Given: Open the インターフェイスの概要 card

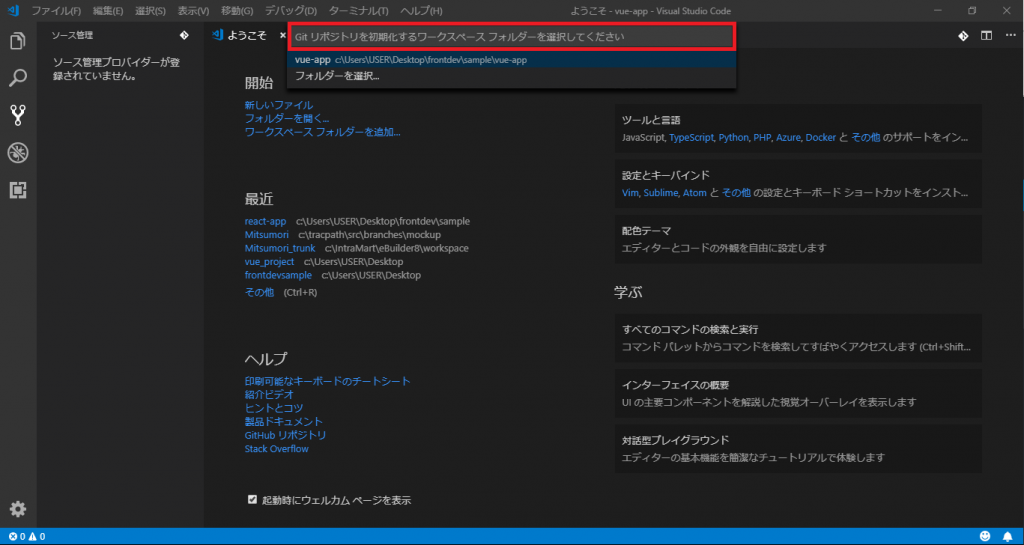Looking at the screenshot, I should pos(798,393).
